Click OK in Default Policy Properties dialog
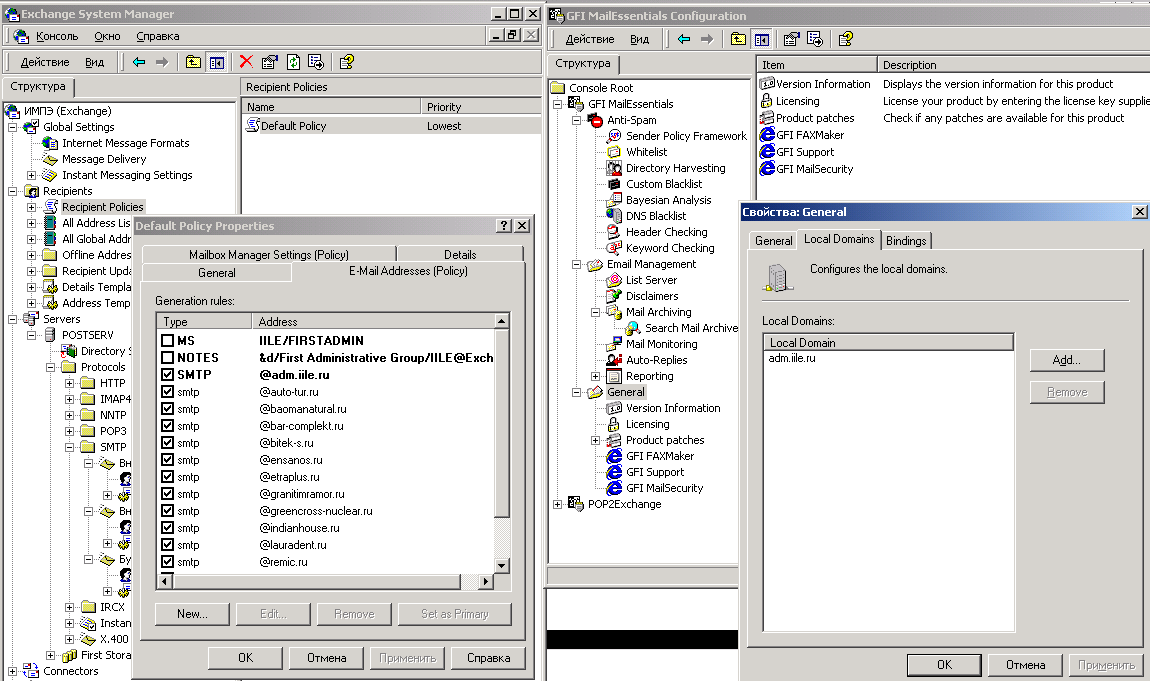1150x681 pixels. click(x=245, y=658)
